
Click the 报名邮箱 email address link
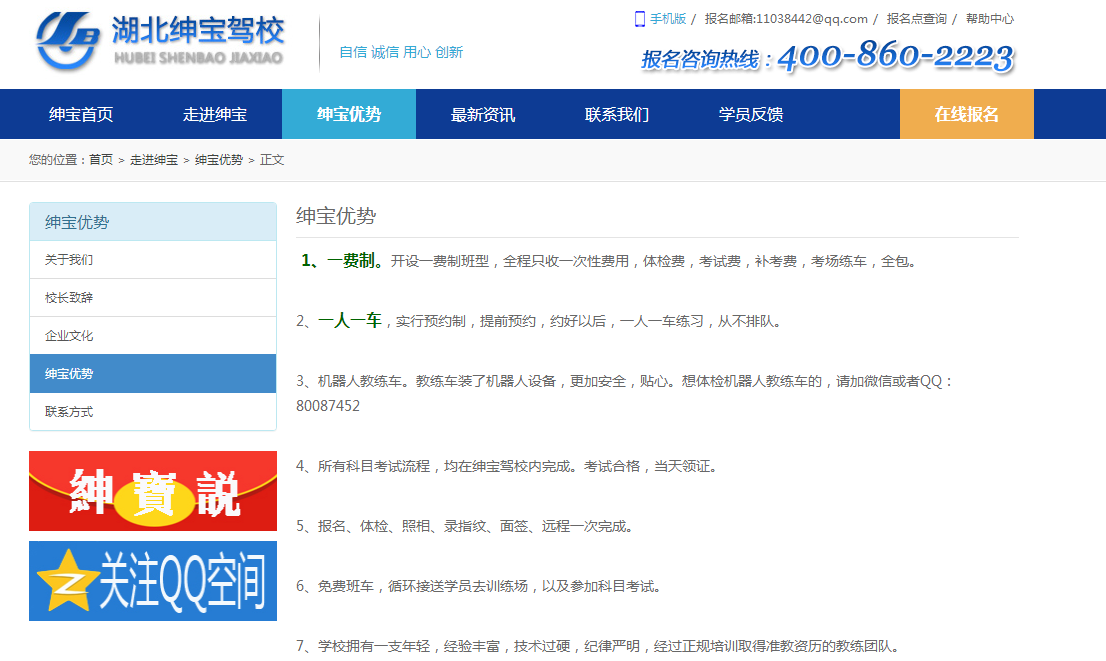[x=785, y=19]
